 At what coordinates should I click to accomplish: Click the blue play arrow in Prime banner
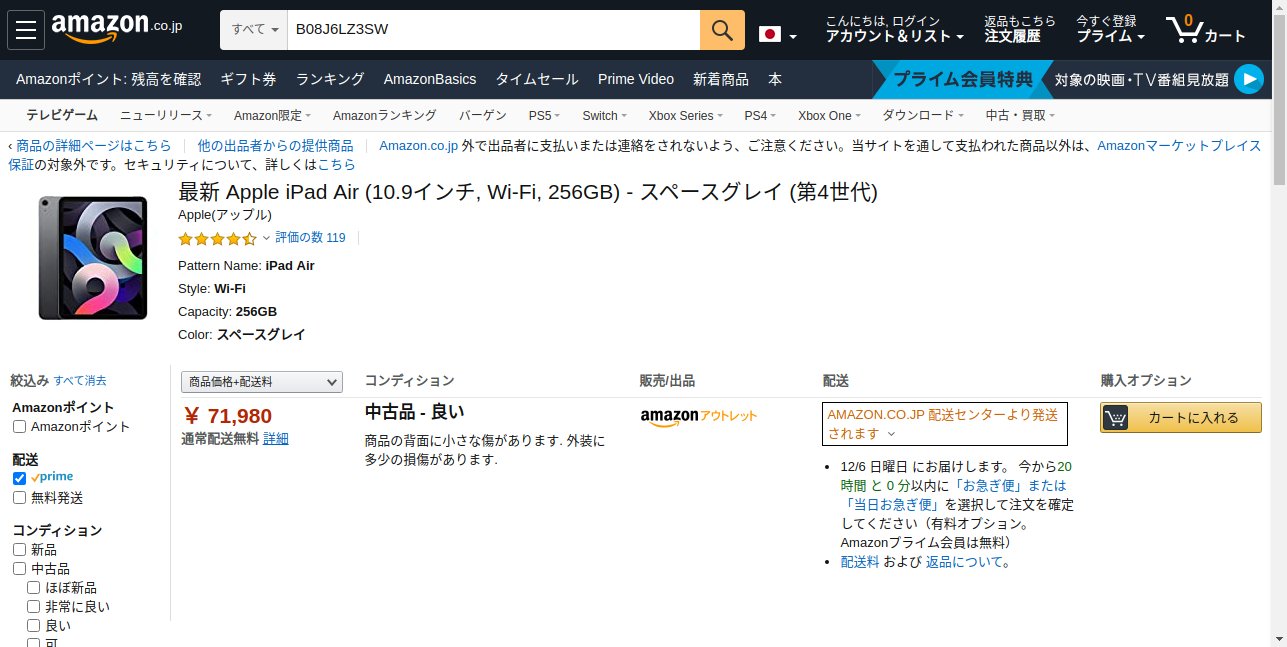[x=1248, y=79]
